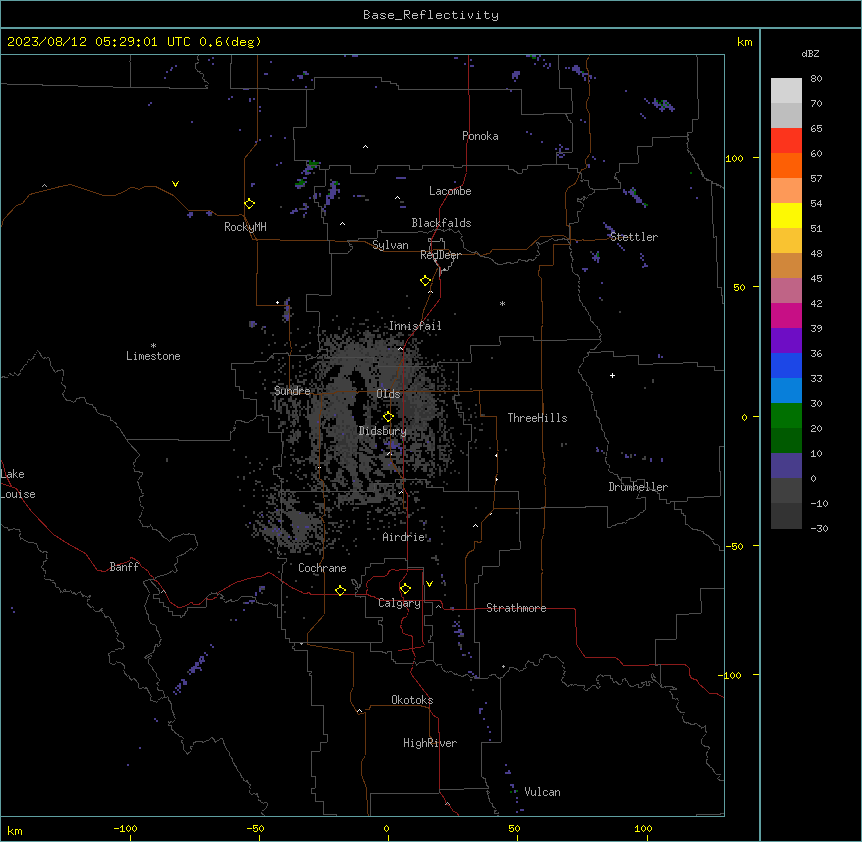Click the ThreeHills label

click(x=537, y=418)
